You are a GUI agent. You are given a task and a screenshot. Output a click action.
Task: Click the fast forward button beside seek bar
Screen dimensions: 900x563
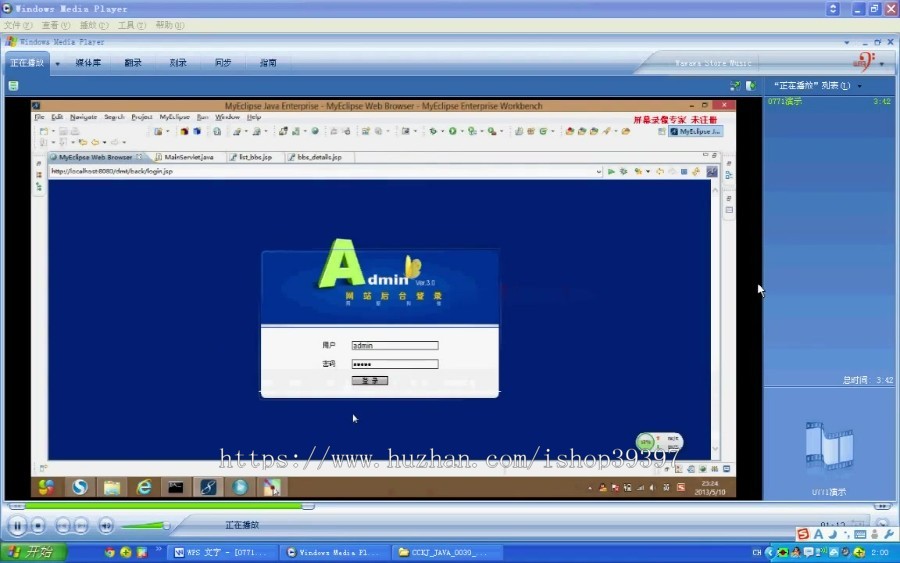[882, 506]
